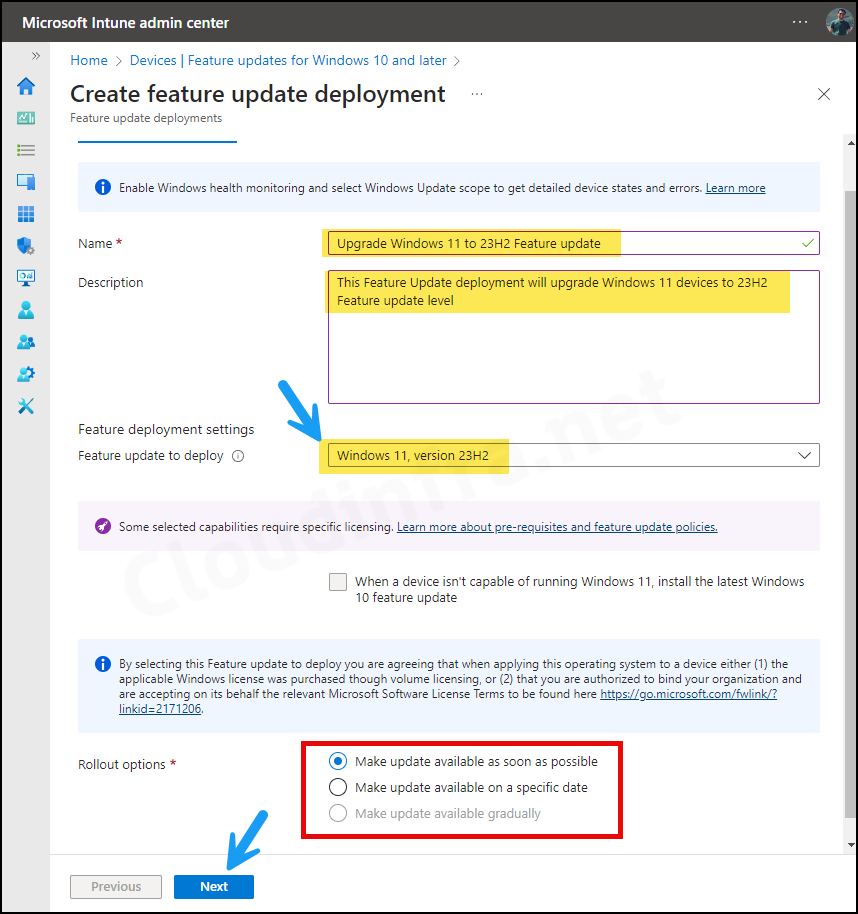The width and height of the screenshot is (858, 914).
Task: Open the Reports monitor icon
Action: [26, 278]
